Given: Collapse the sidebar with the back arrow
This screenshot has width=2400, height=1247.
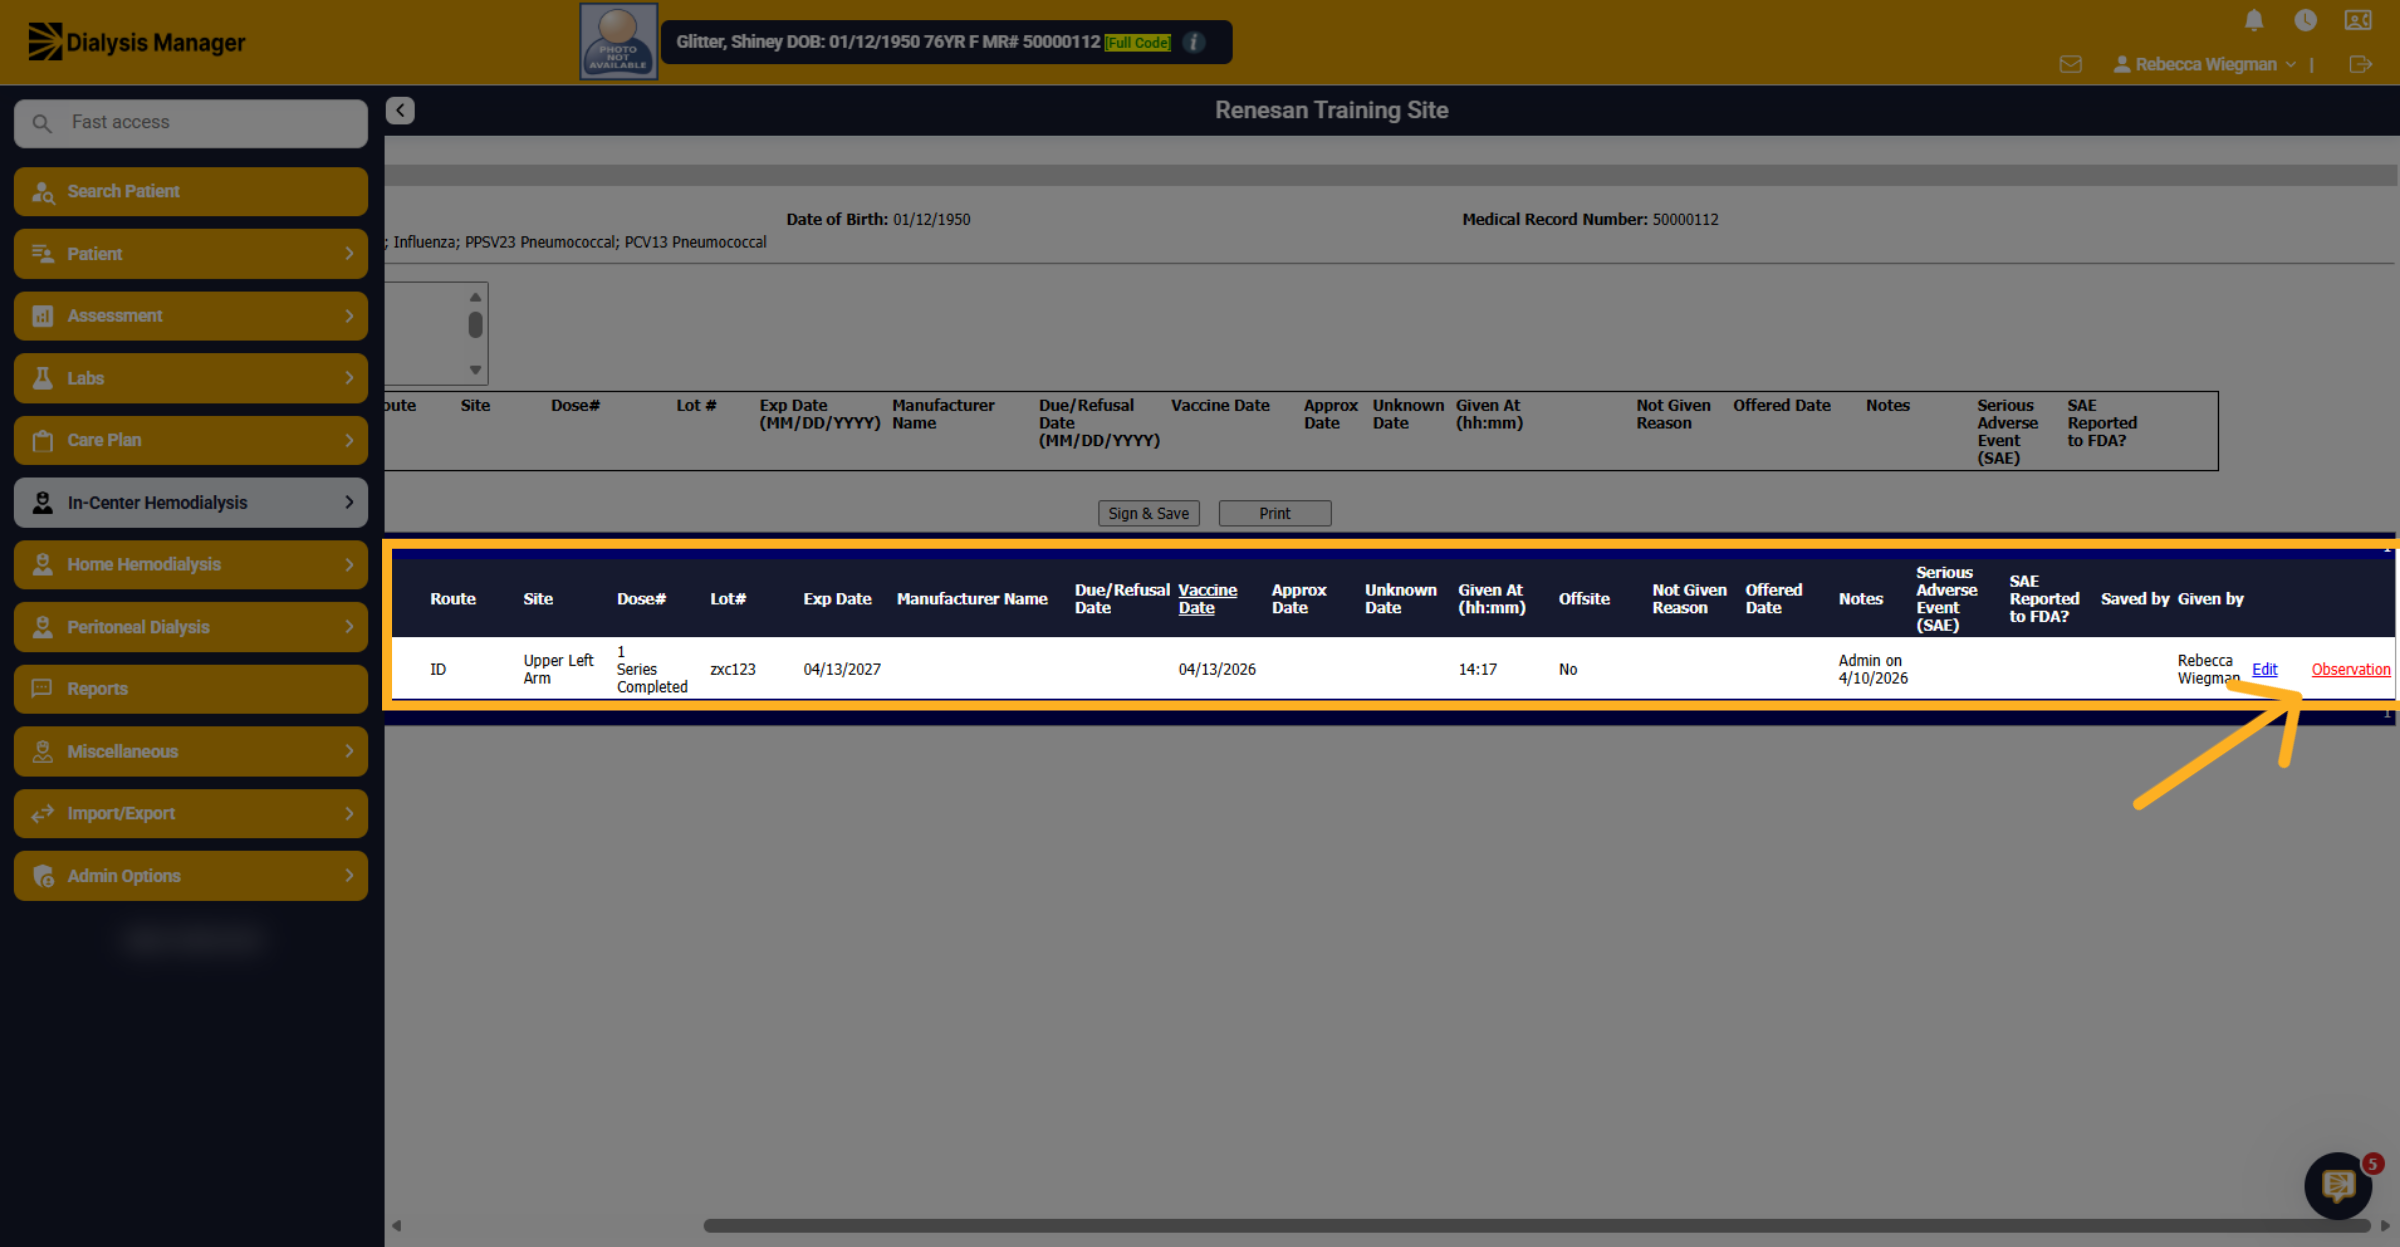Looking at the screenshot, I should coord(400,110).
